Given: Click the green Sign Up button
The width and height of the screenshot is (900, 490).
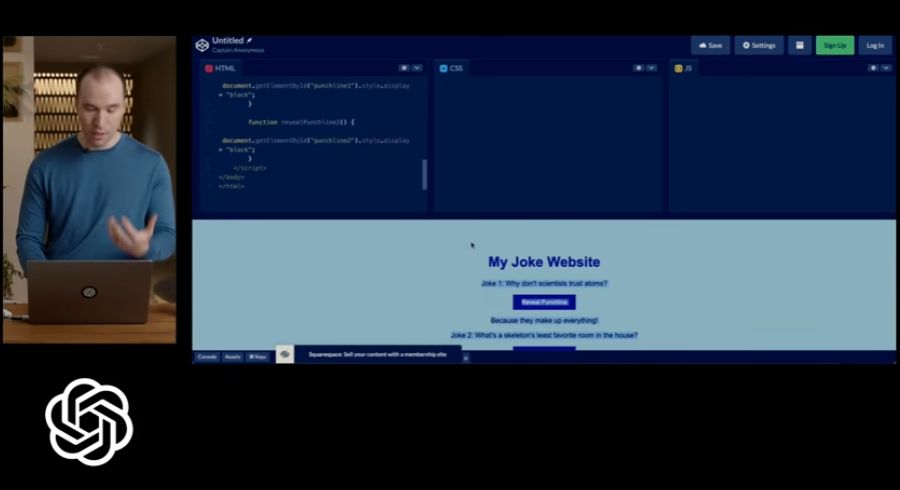Looking at the screenshot, I should pyautogui.click(x=835, y=45).
